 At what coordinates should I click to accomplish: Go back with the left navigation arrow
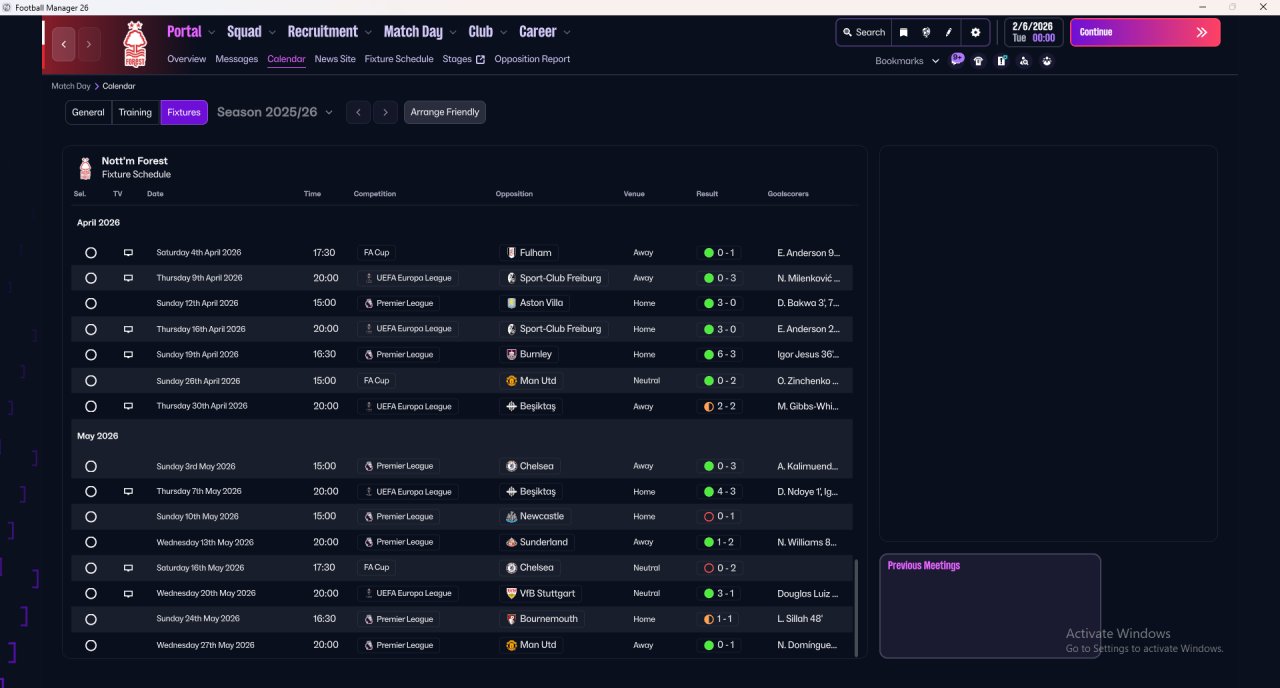(64, 44)
